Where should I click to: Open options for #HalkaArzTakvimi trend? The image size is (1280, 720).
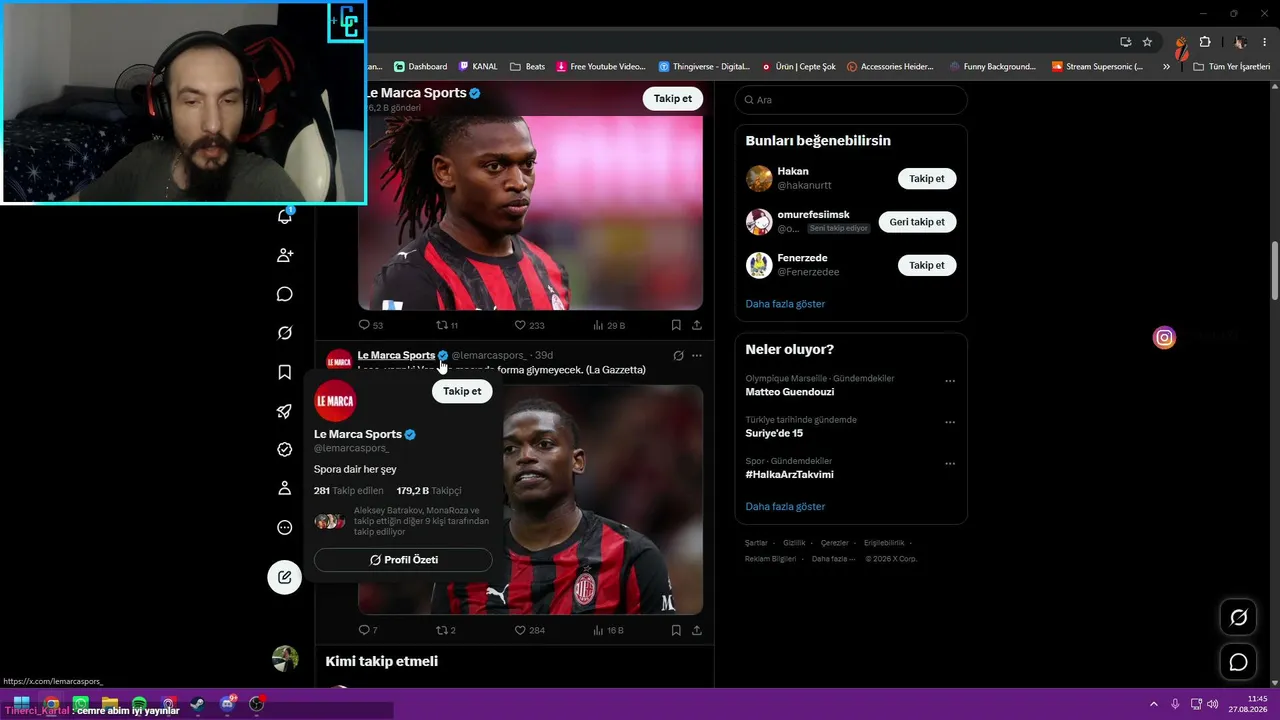tap(950, 464)
